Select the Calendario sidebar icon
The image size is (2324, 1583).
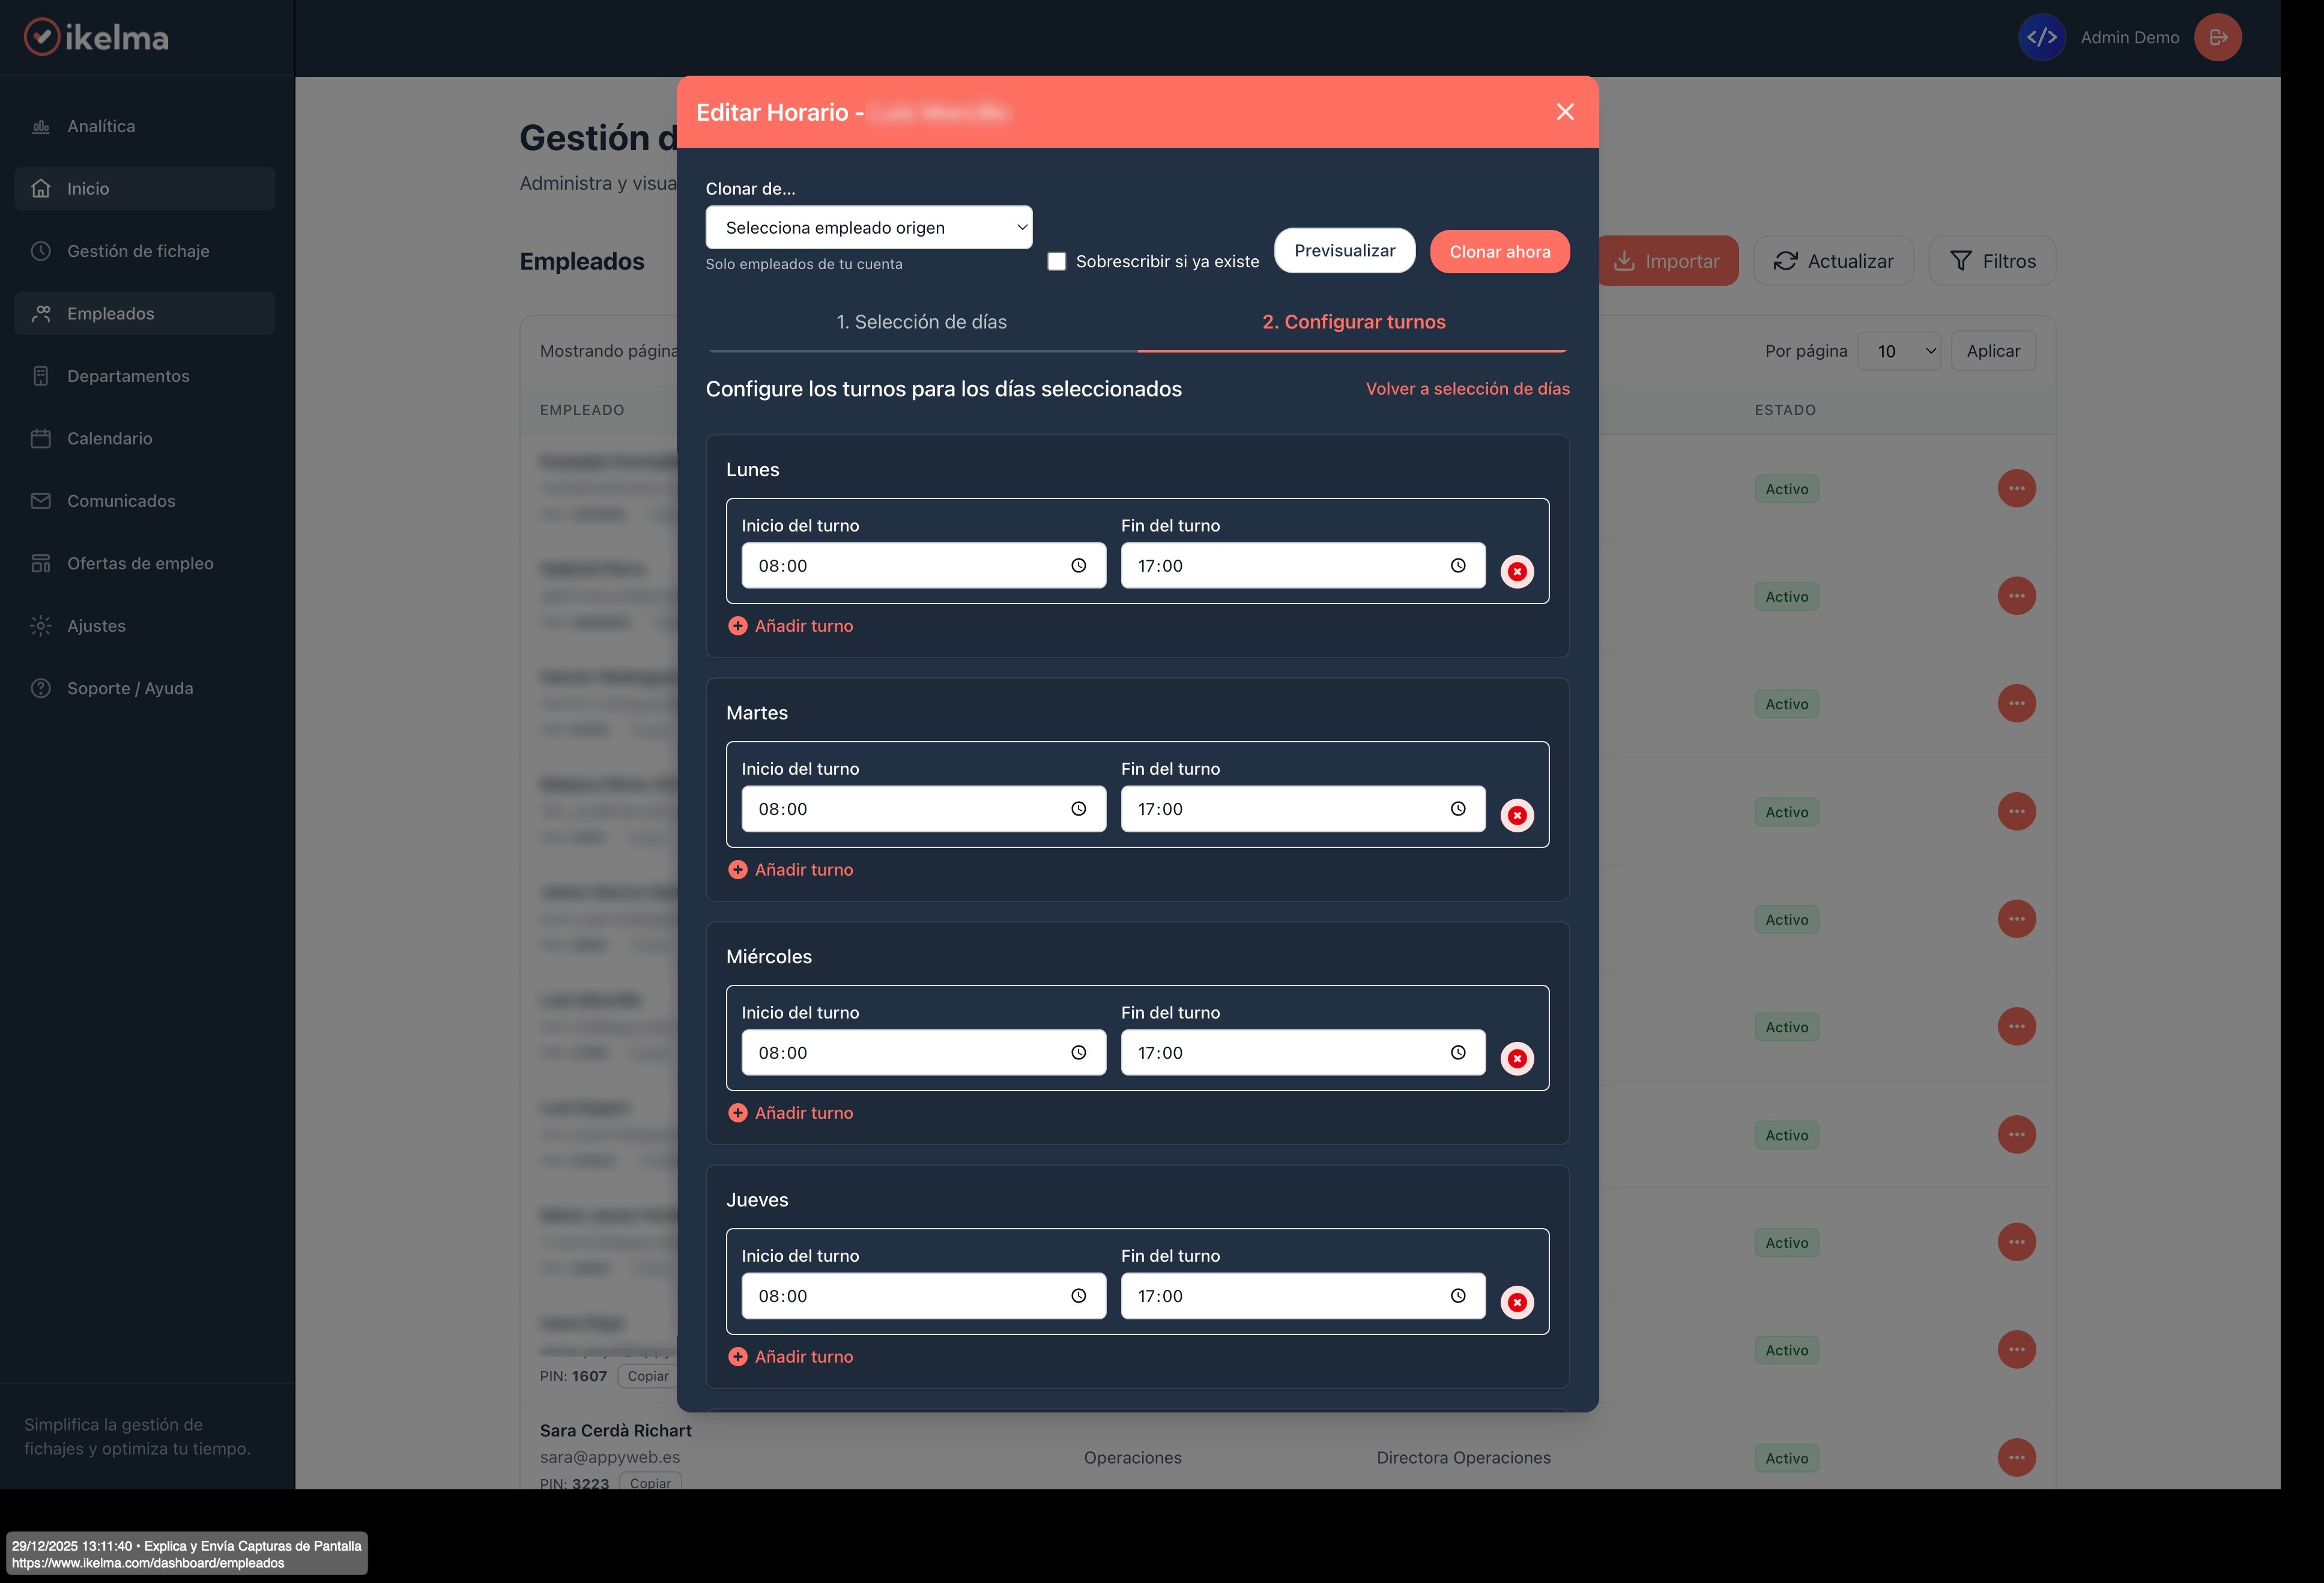point(40,438)
